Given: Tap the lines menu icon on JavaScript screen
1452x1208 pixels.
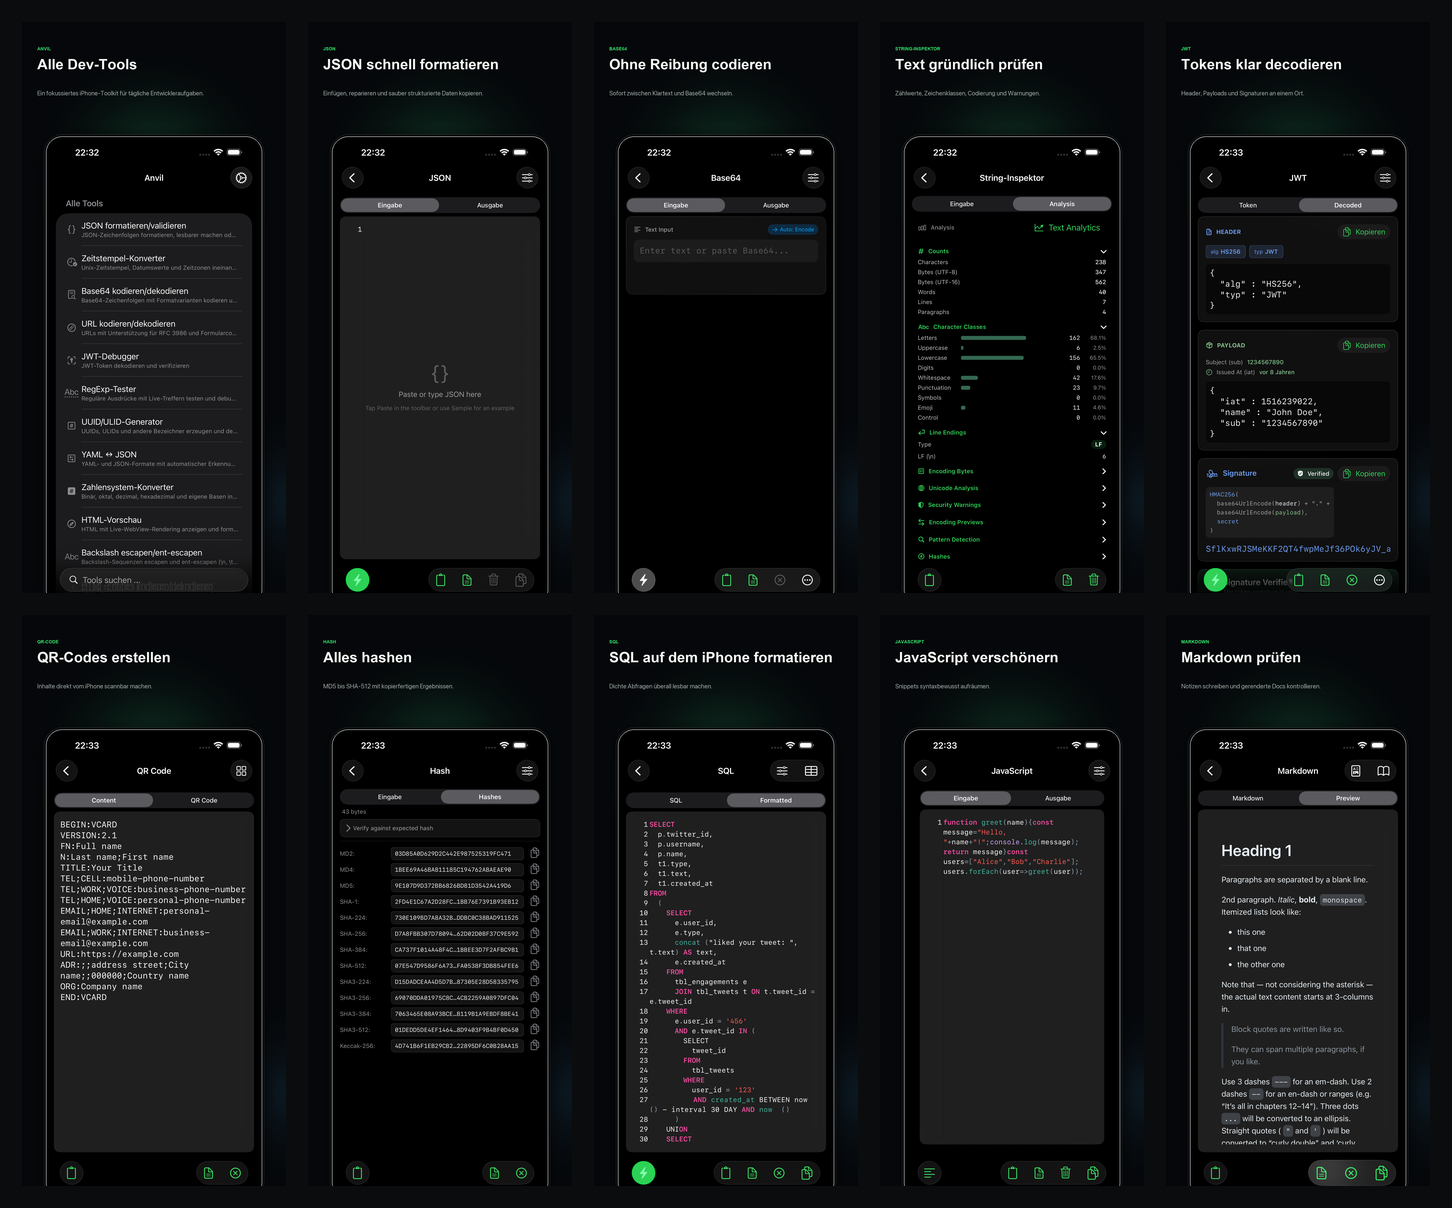Looking at the screenshot, I should pos(929,1173).
